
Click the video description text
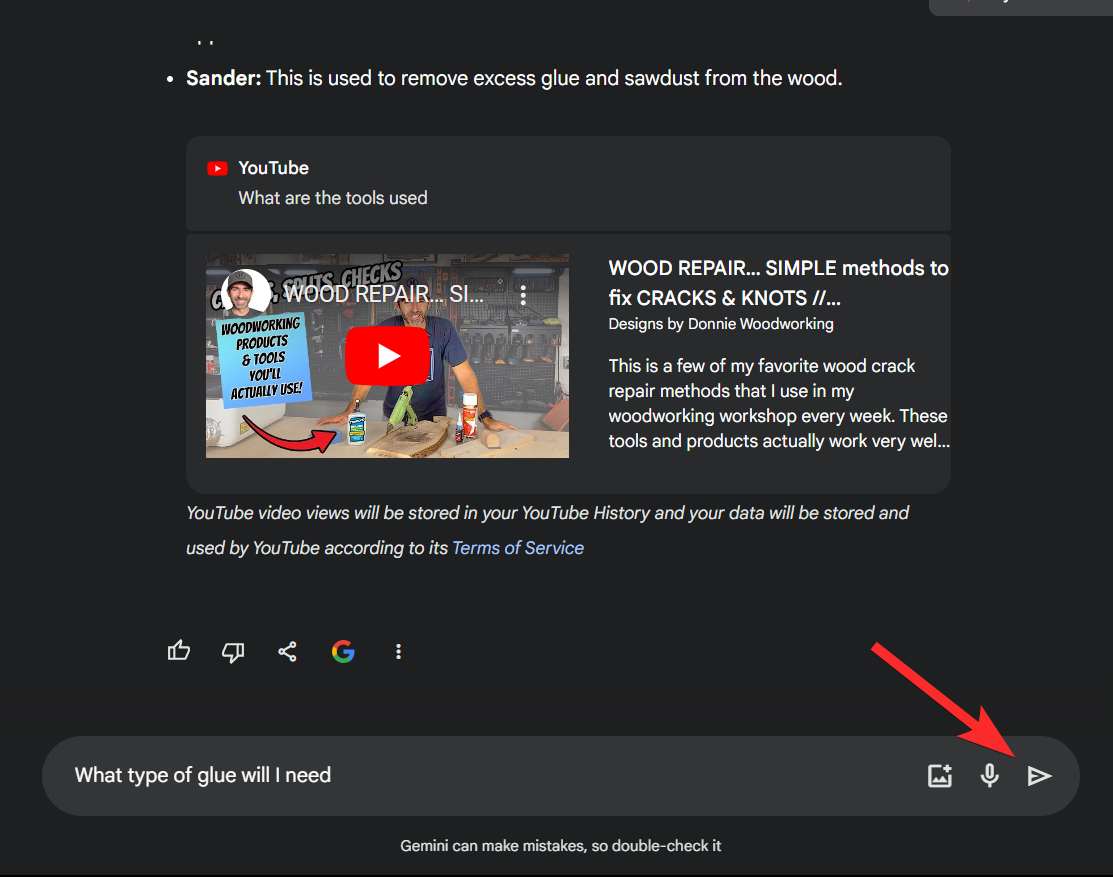[778, 403]
